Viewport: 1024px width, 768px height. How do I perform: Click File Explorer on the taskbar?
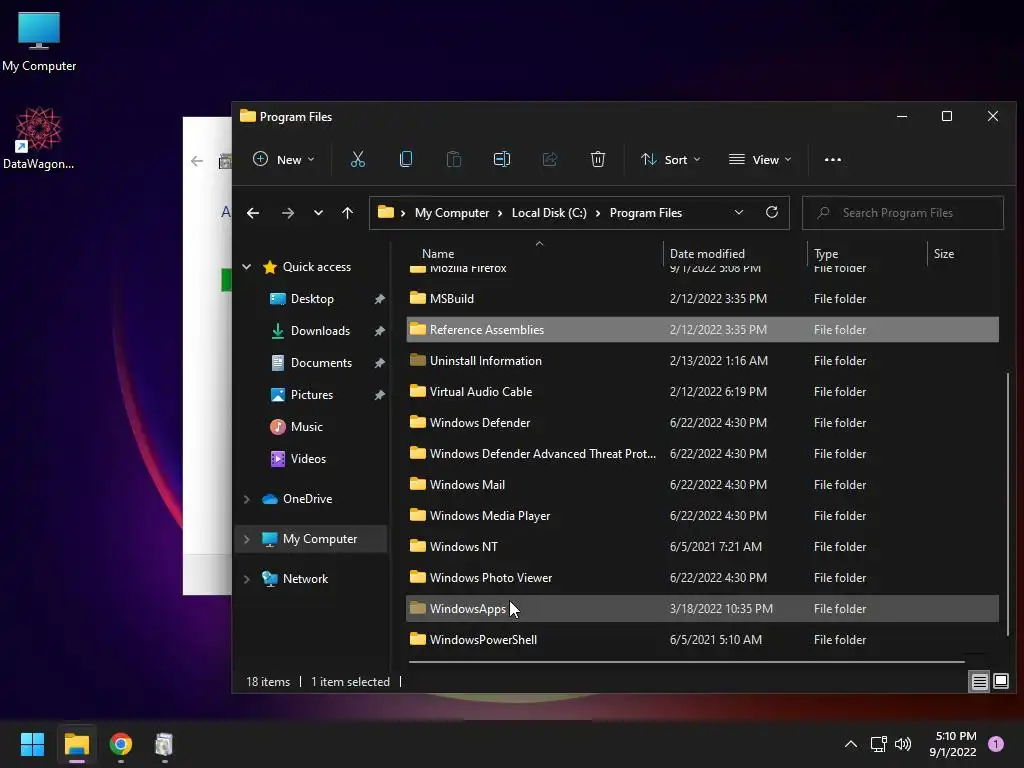coord(76,744)
